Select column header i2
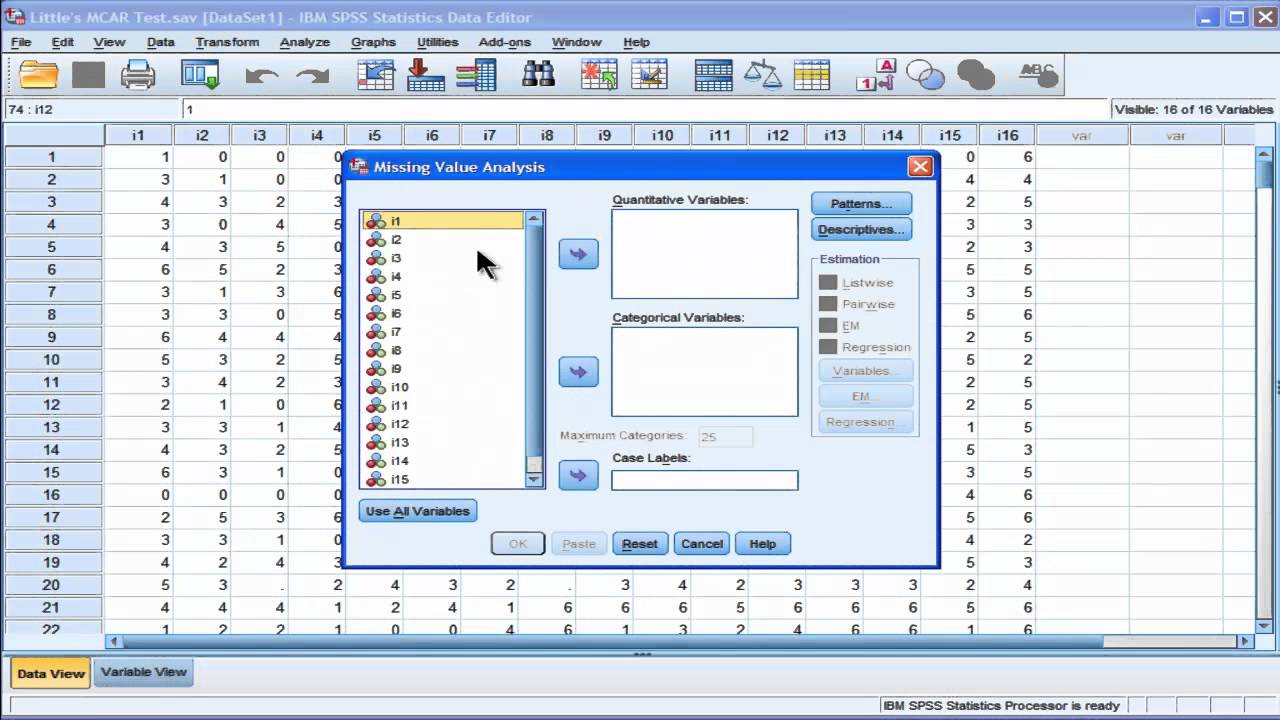This screenshot has width=1280, height=720. pos(202,135)
